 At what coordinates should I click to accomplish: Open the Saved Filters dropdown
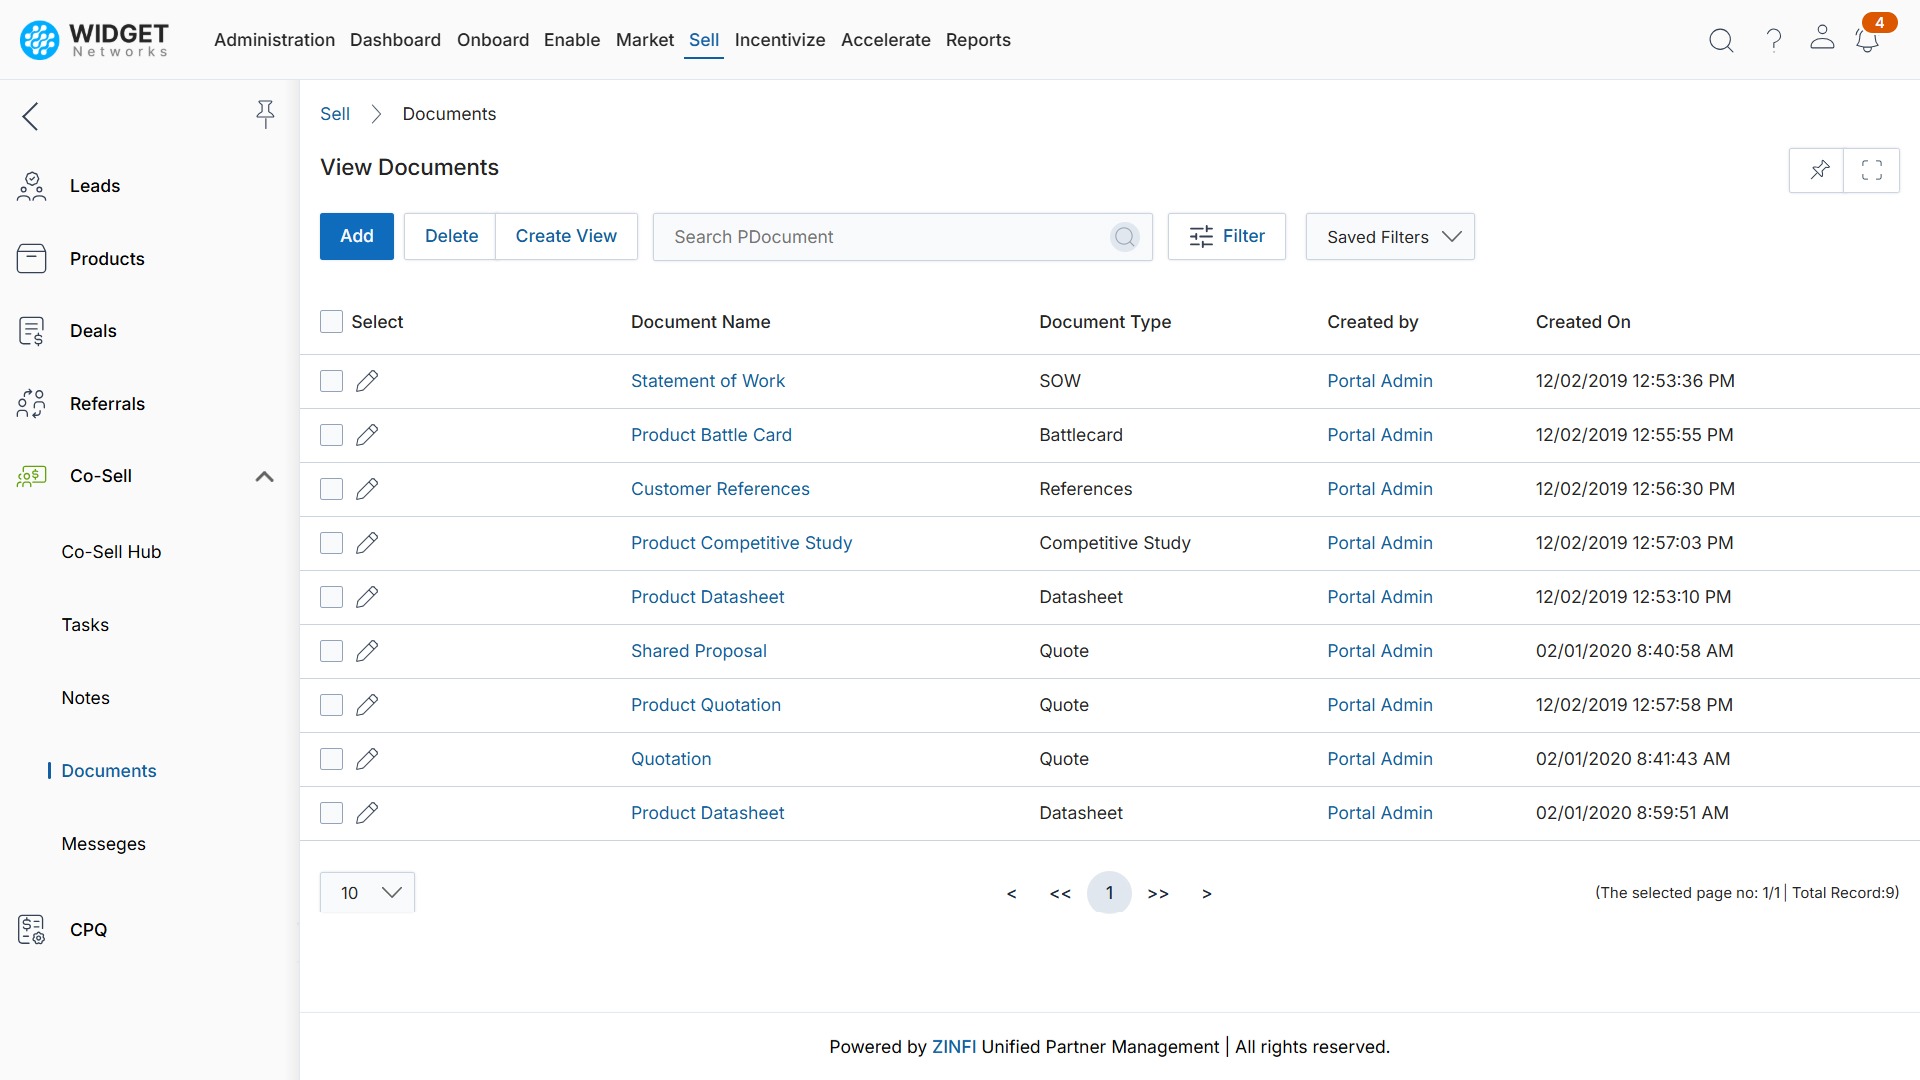coord(1390,237)
